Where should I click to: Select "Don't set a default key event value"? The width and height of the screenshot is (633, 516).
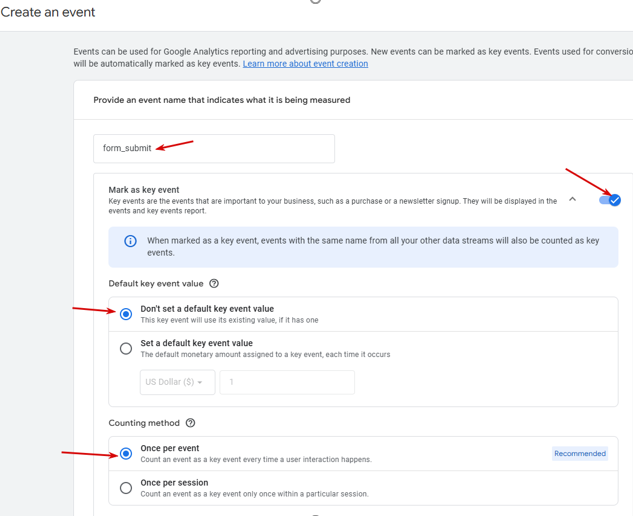click(126, 314)
